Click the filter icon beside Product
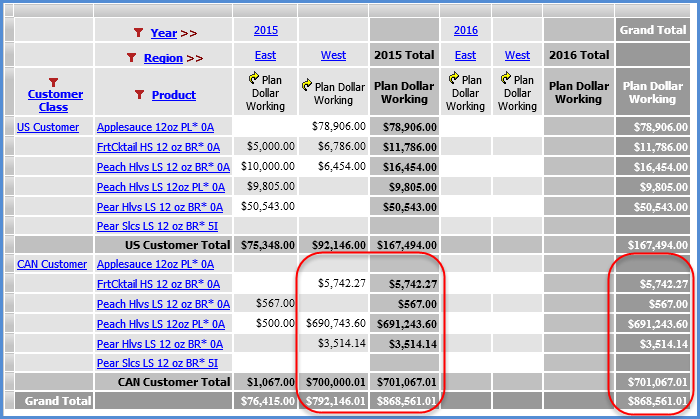The width and height of the screenshot is (700, 419). click(139, 95)
